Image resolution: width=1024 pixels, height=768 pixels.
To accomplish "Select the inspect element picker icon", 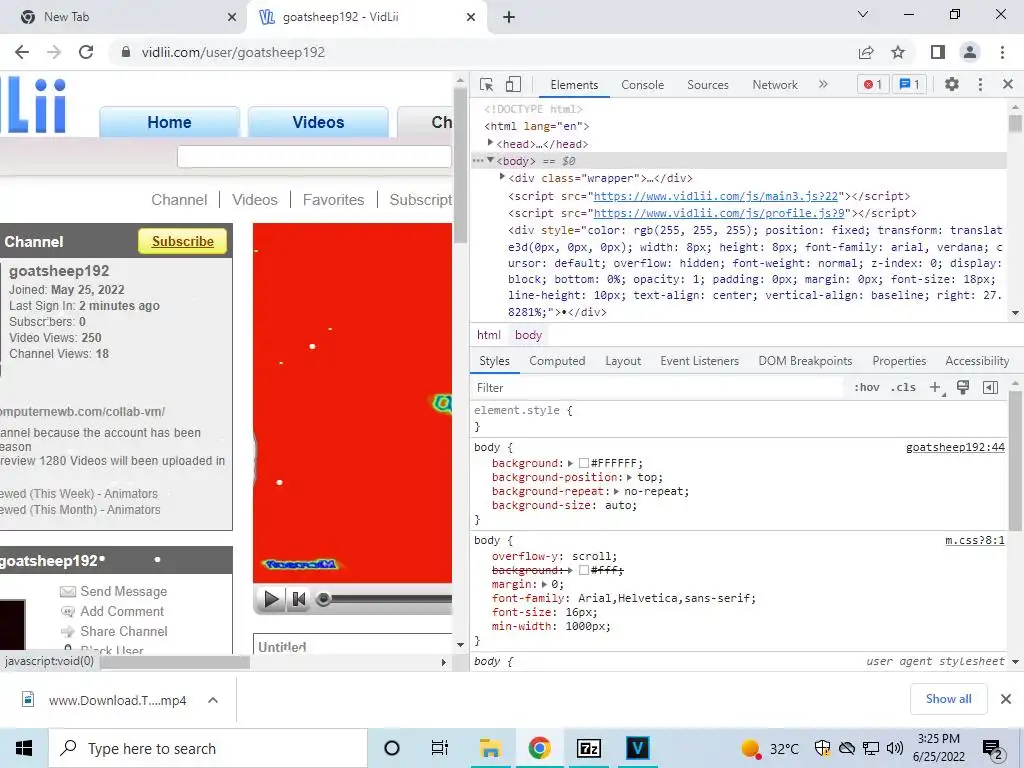I will [487, 84].
